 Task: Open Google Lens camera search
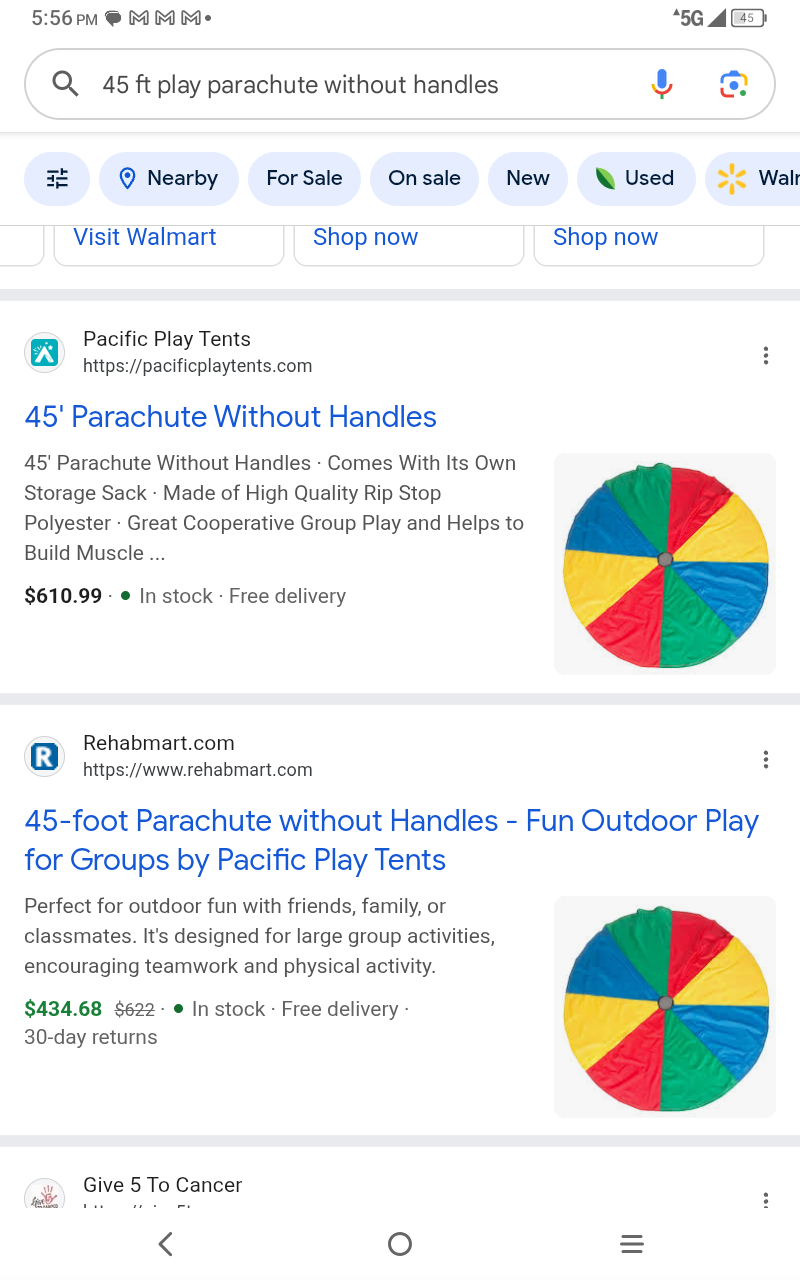tap(734, 85)
